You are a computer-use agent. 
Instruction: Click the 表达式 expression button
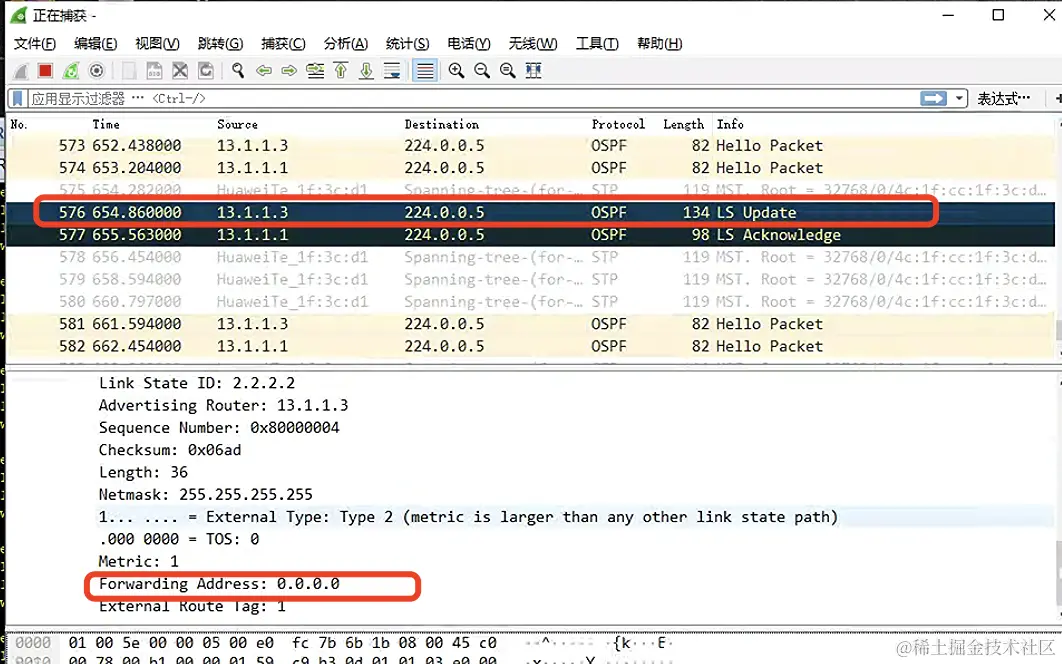click(x=1003, y=99)
